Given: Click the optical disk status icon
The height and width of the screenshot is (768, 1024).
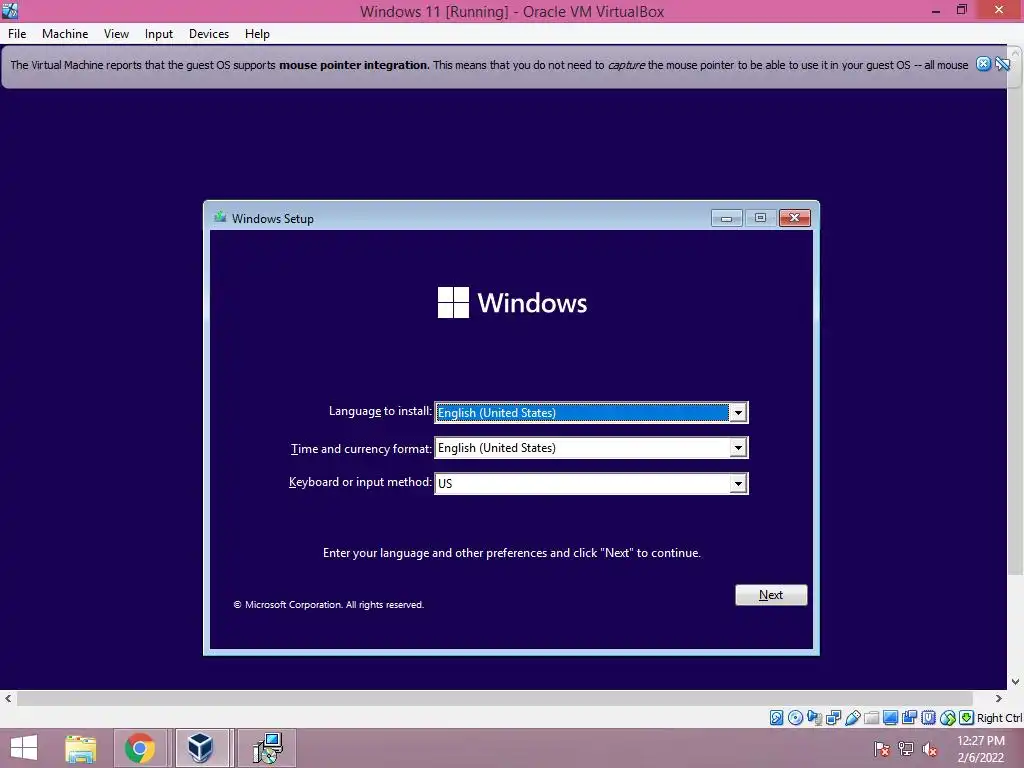Looking at the screenshot, I should (795, 718).
